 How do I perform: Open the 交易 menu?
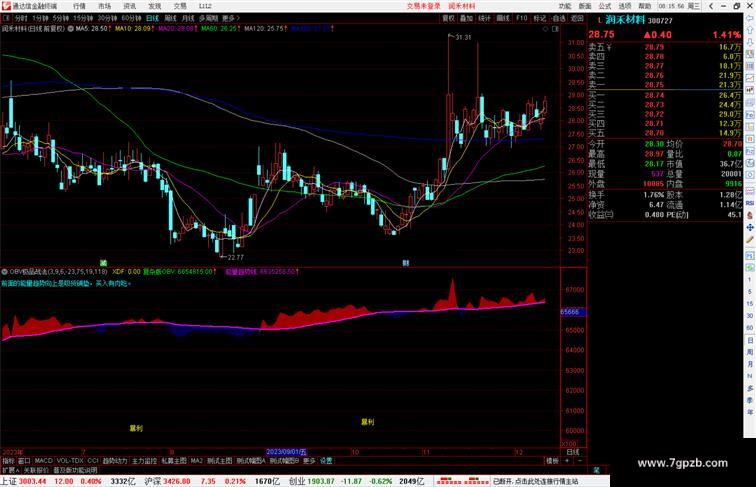pyautogui.click(x=180, y=6)
